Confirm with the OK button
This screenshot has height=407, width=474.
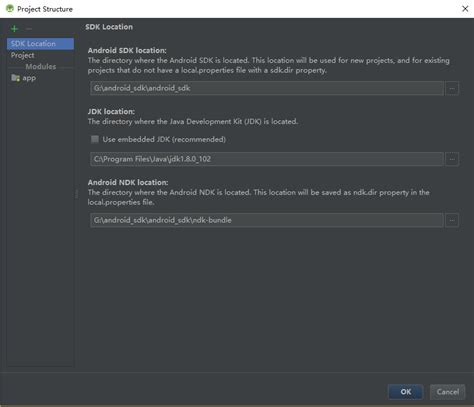pyautogui.click(x=406, y=392)
